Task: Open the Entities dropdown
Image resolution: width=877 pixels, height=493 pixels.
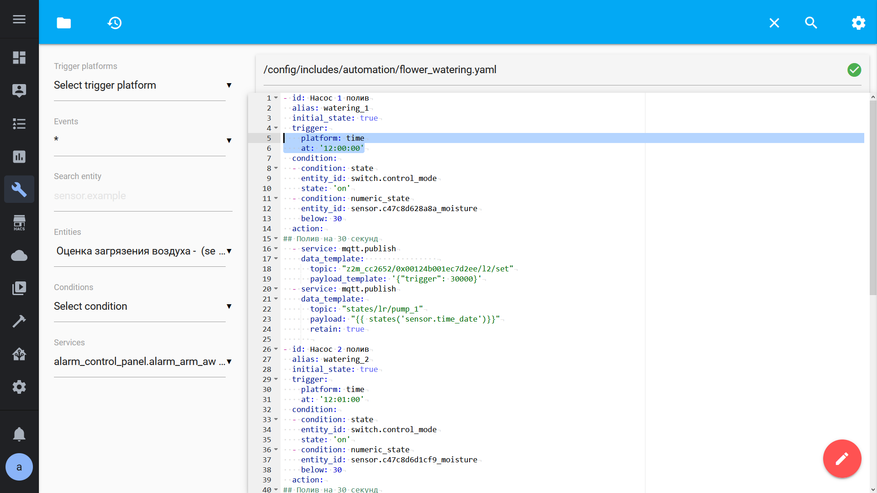Action: click(x=142, y=251)
